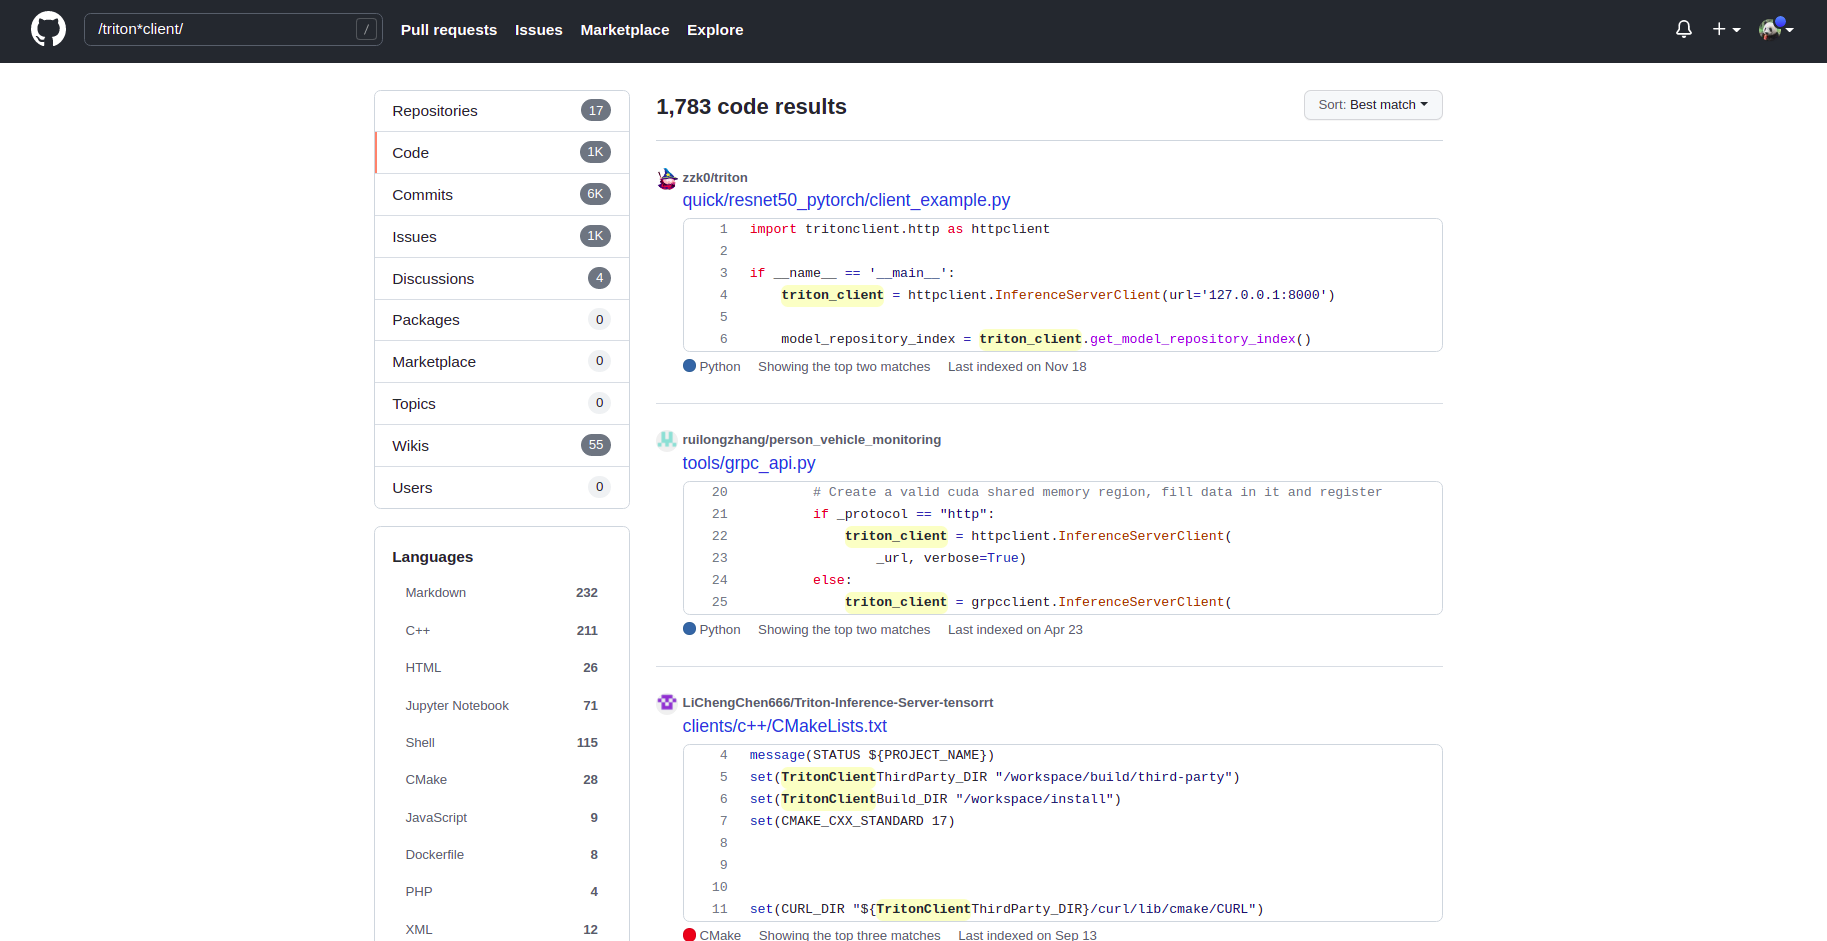Show Marketplace results in sidebar
This screenshot has width=1827, height=941.
[502, 362]
